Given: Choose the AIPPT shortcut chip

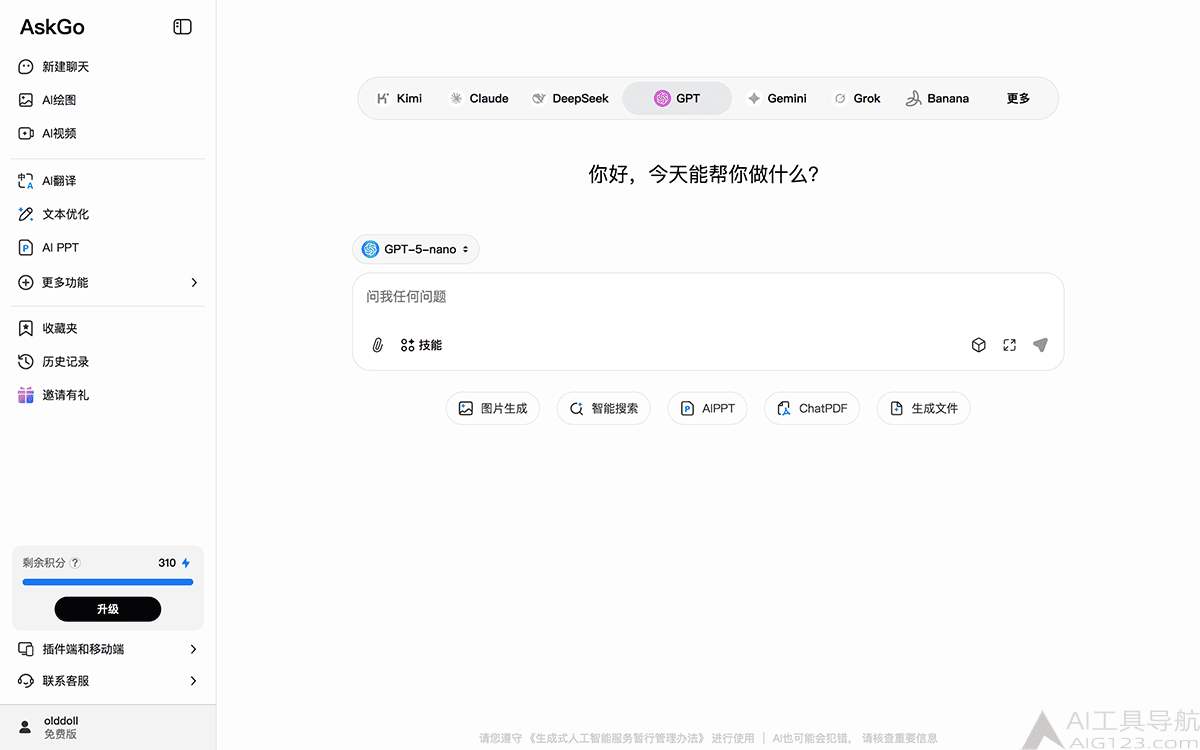Looking at the screenshot, I should click(x=707, y=408).
